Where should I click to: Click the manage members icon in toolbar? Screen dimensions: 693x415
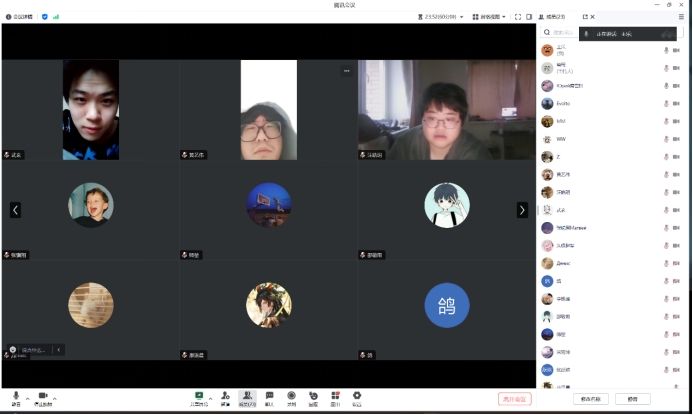pyautogui.click(x=247, y=397)
